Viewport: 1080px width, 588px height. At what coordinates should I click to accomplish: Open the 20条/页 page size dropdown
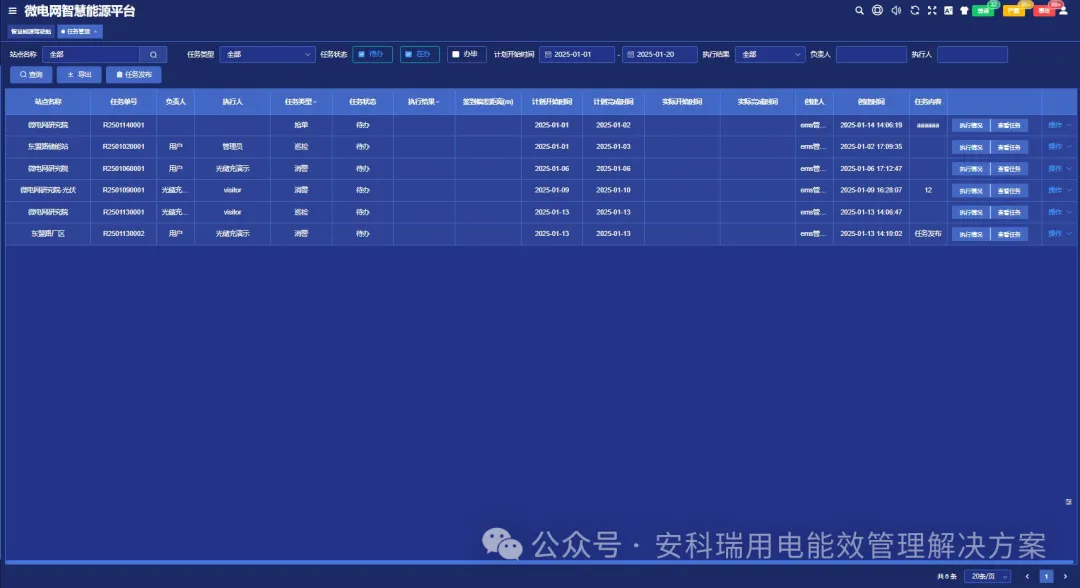click(988, 576)
